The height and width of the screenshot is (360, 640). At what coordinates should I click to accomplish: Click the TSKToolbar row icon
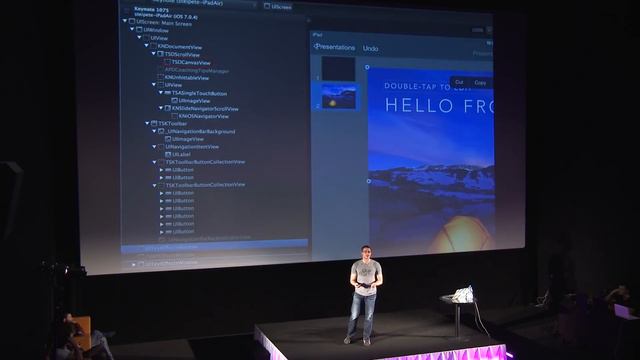tap(154, 123)
